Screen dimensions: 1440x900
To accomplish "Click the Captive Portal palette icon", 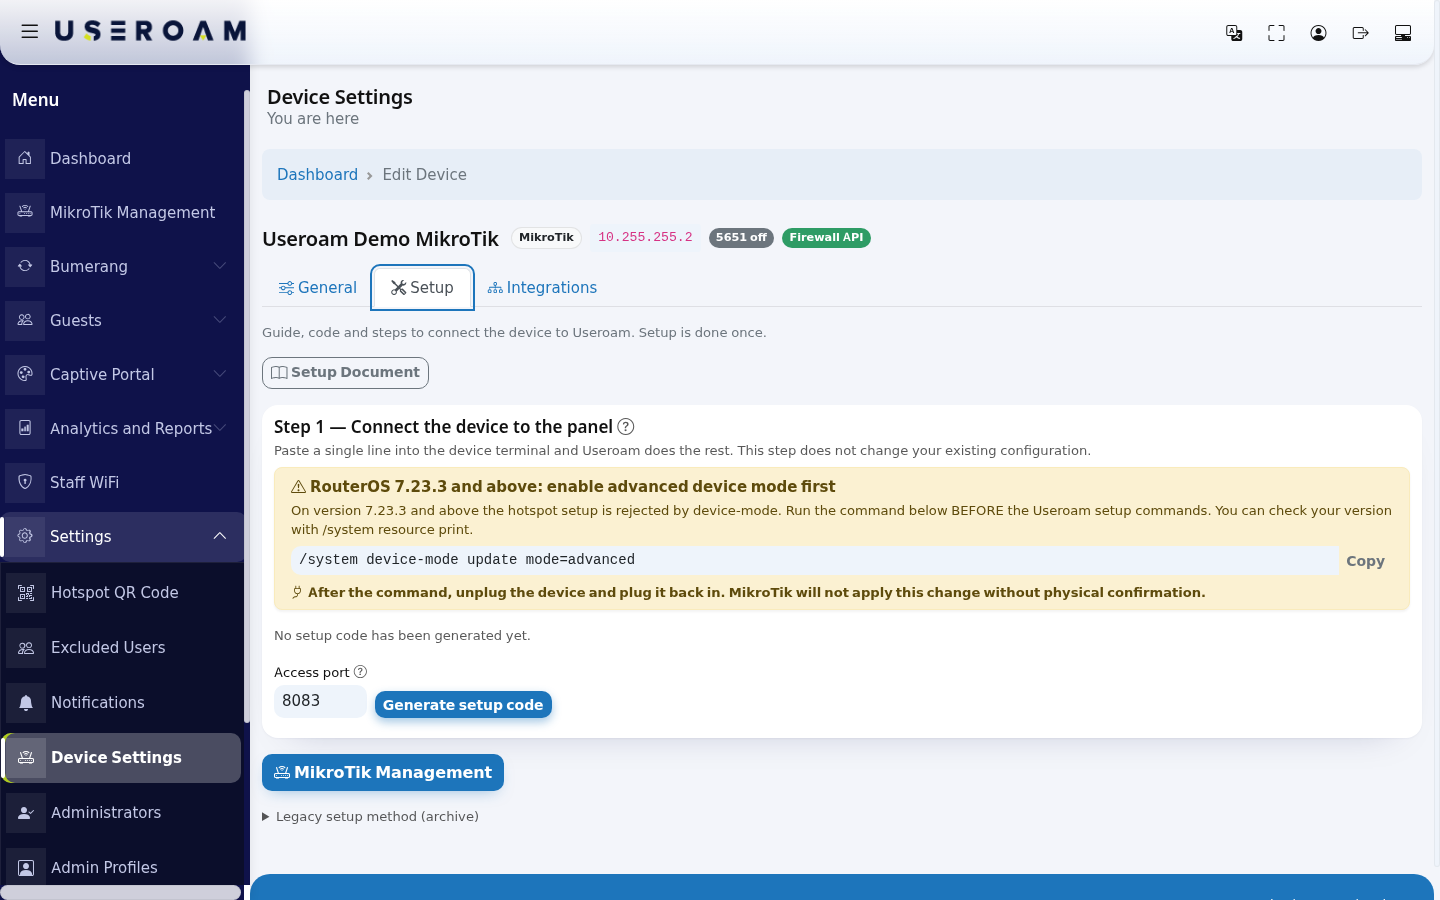I will pos(25,374).
